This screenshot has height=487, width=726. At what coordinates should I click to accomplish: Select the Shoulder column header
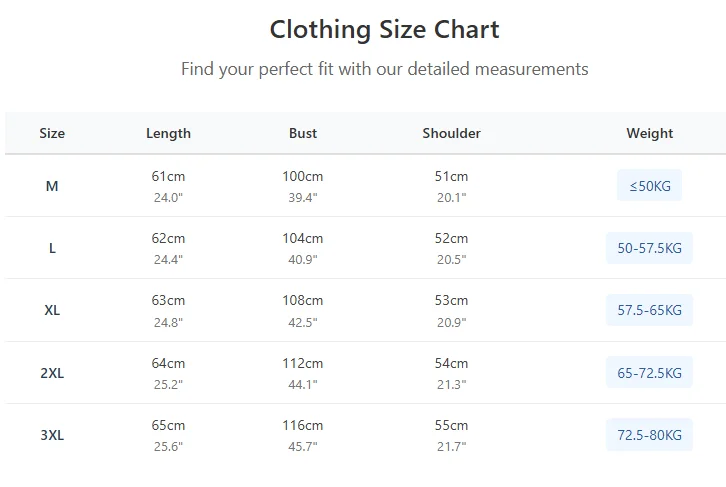451,133
